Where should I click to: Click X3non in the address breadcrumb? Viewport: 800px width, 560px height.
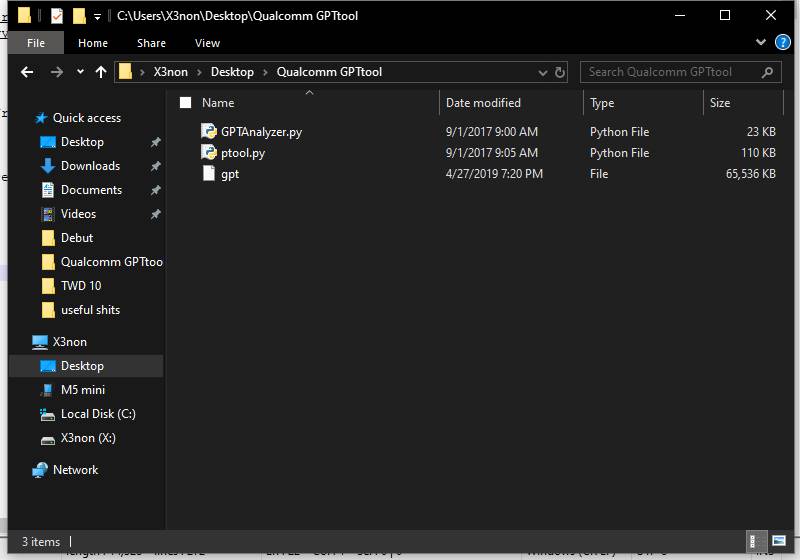[x=170, y=72]
